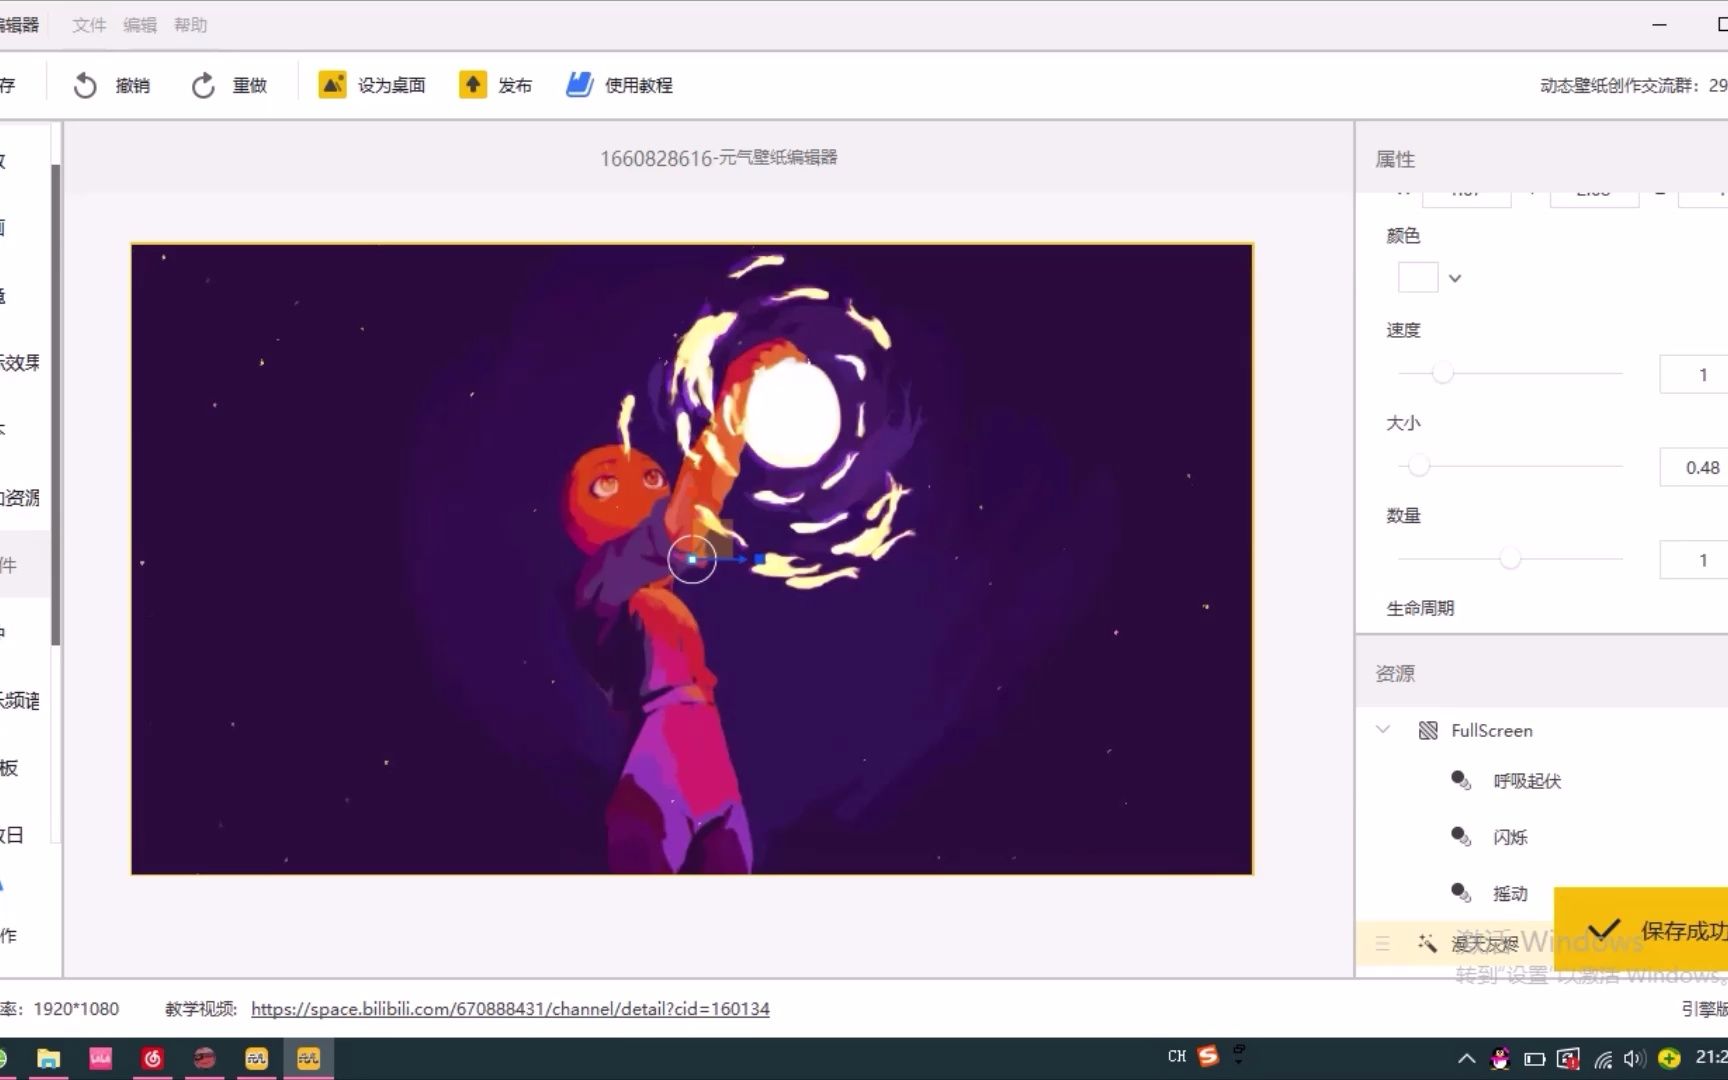The image size is (1728, 1080).
Task: Select the FullScreen layer row
Action: 1542,731
